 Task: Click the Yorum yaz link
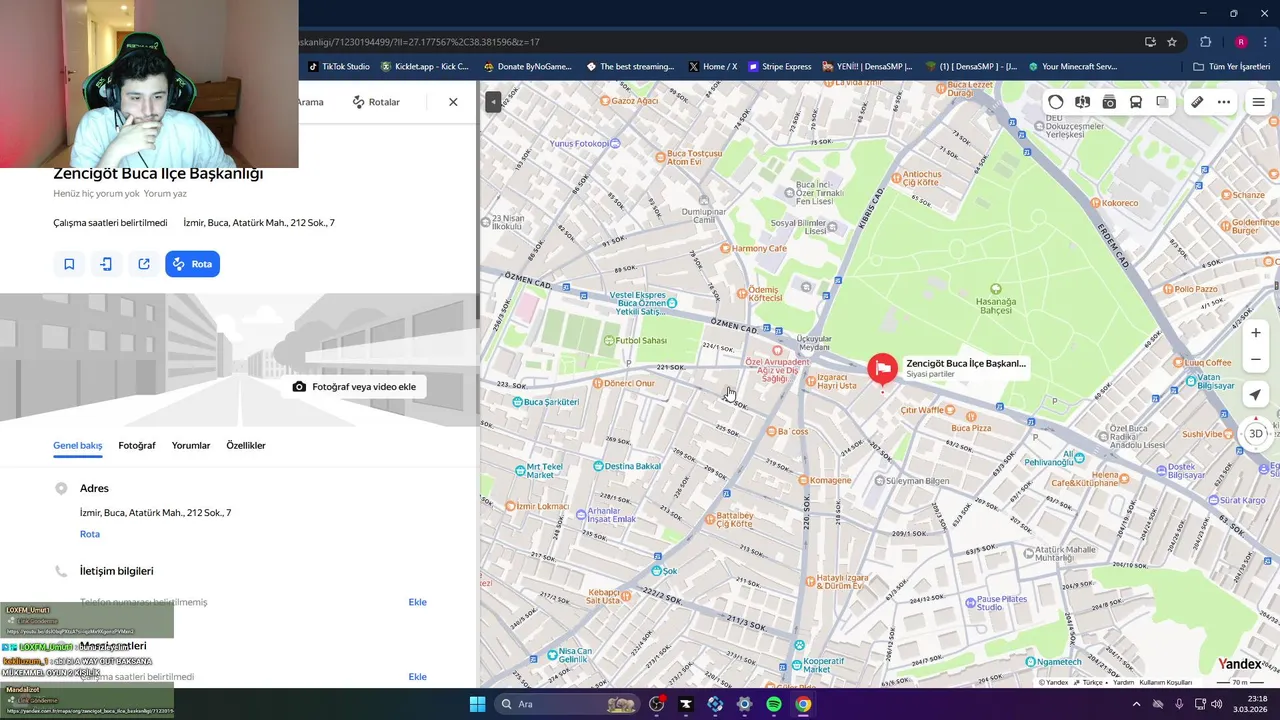165,194
